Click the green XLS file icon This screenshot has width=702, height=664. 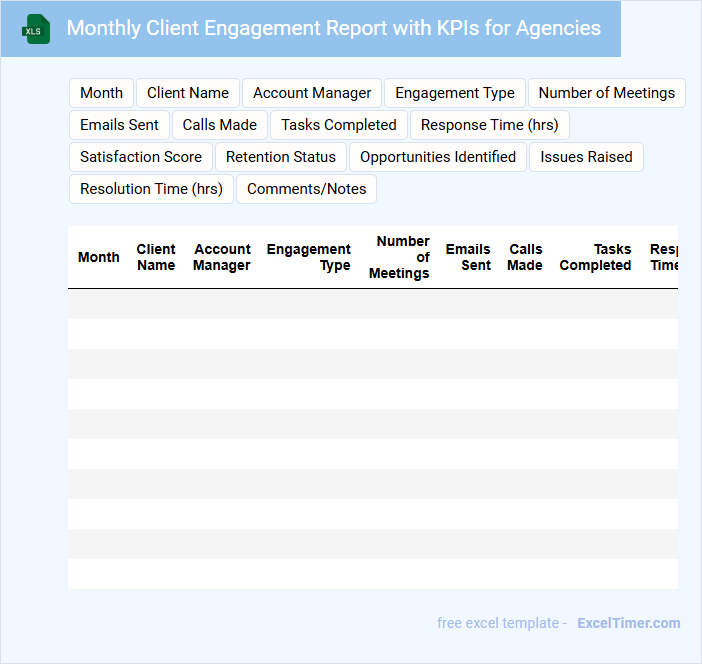[35, 29]
